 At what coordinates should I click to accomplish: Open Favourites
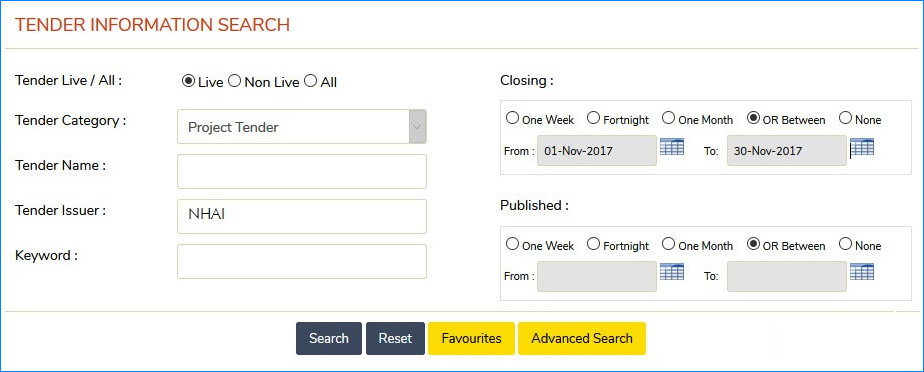tap(471, 338)
